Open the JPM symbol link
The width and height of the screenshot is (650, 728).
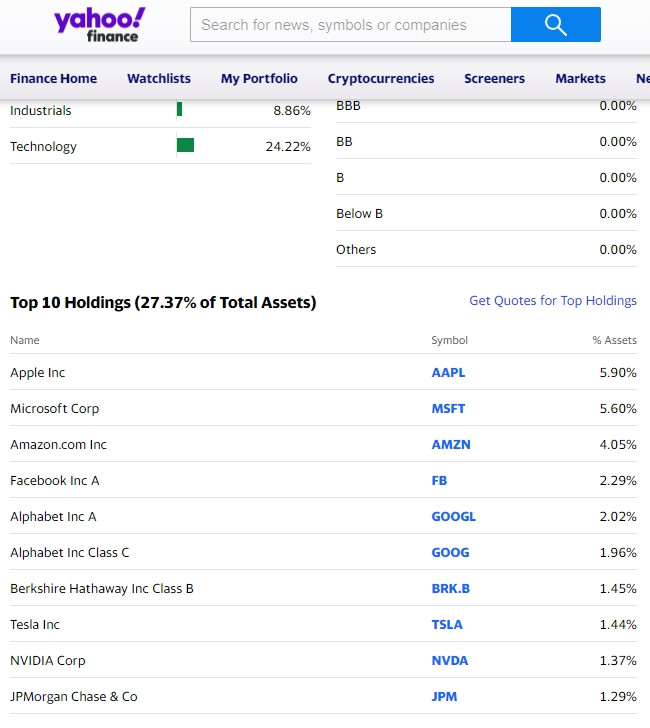pyautogui.click(x=444, y=696)
